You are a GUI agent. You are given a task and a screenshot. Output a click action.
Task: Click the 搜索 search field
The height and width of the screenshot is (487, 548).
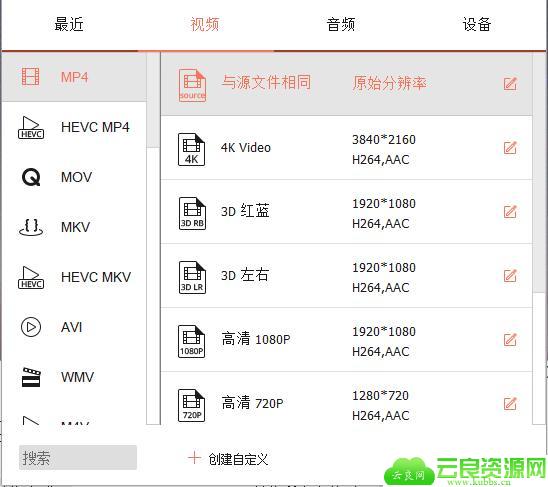click(x=78, y=458)
